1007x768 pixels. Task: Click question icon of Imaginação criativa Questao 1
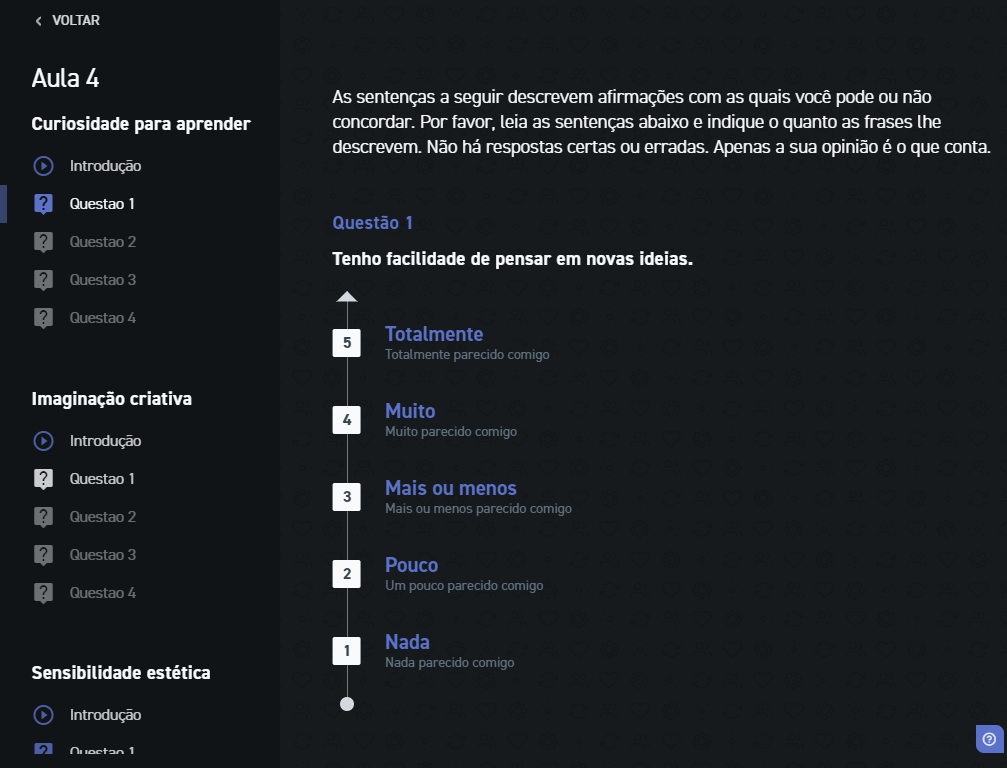(x=43, y=479)
